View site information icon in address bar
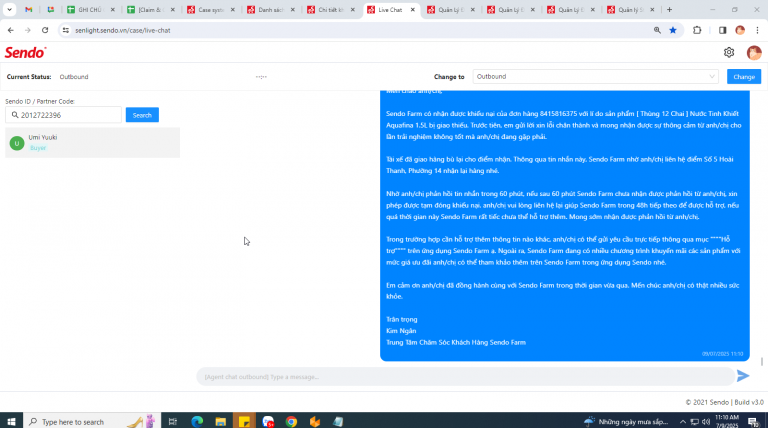The image size is (768, 428). 66,30
